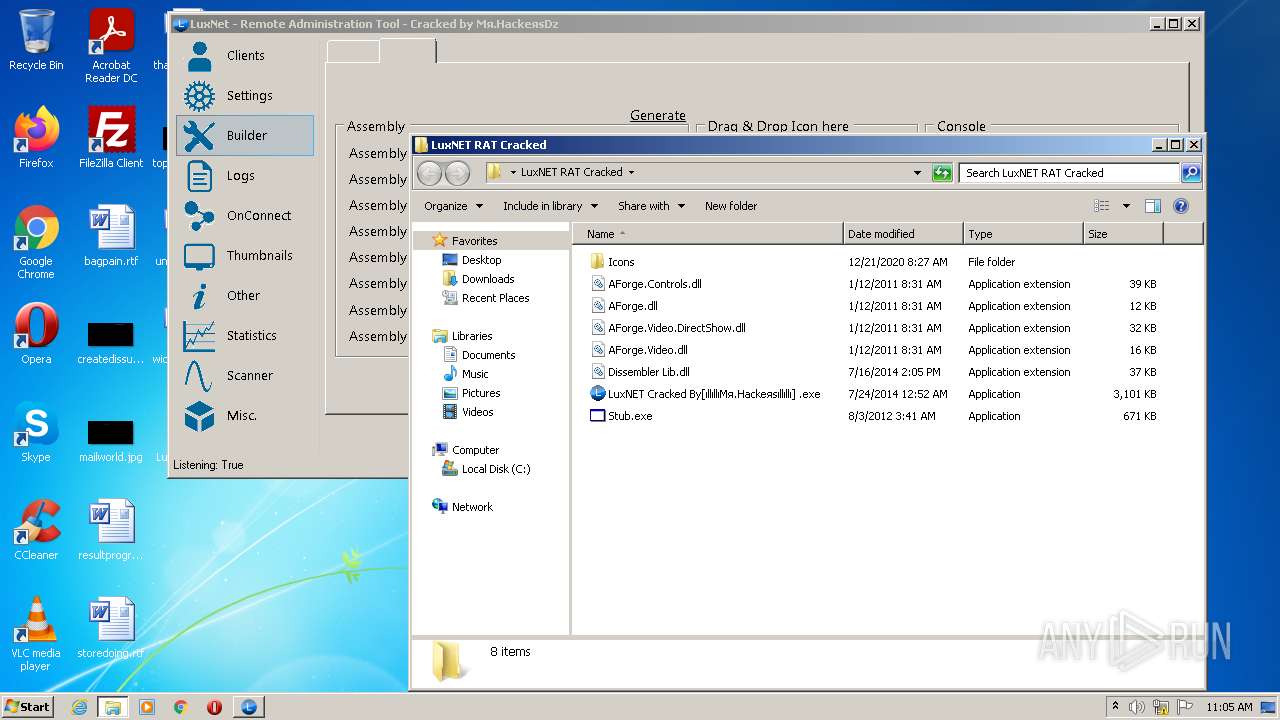Sort by Name column header
The width and height of the screenshot is (1280, 720).
[708, 234]
